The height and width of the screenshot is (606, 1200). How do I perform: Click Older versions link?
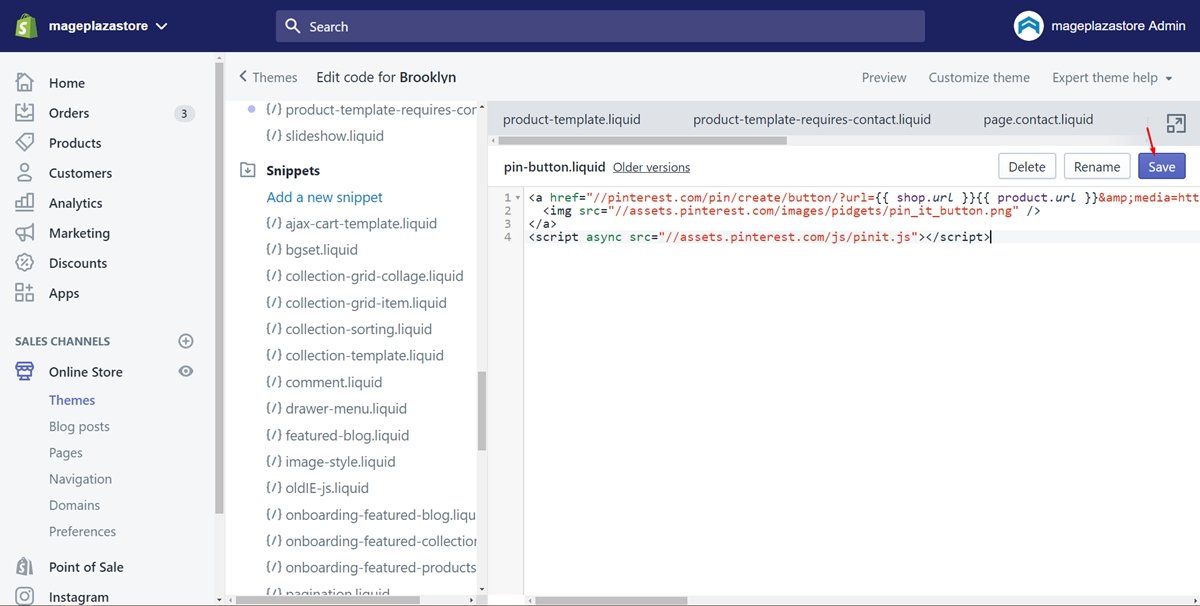click(651, 167)
